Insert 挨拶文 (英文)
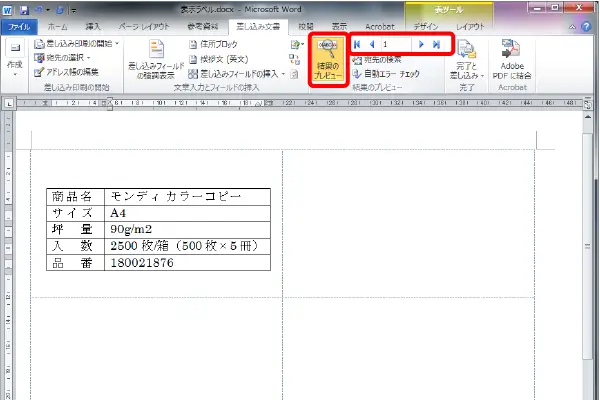 pos(219,59)
